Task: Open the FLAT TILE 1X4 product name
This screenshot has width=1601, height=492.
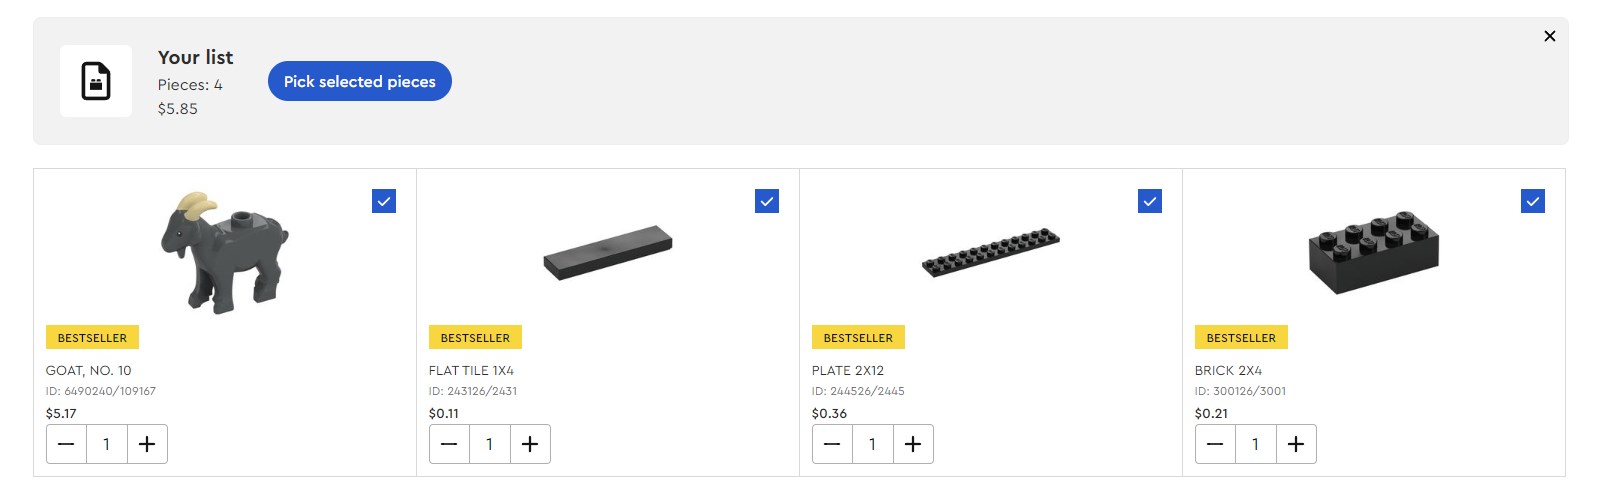Action: 471,370
